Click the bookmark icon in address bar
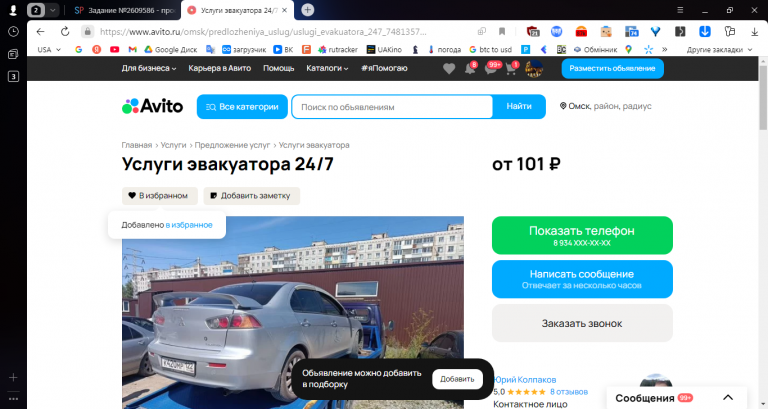Image resolution: width=768 pixels, height=409 pixels. coord(502,31)
